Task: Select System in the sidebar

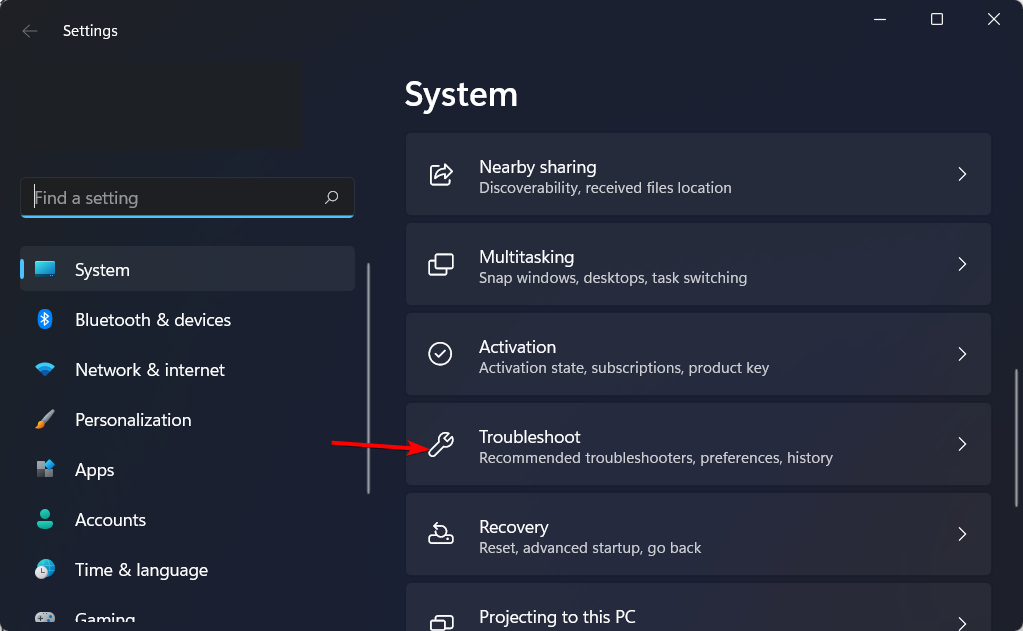Action: click(102, 269)
